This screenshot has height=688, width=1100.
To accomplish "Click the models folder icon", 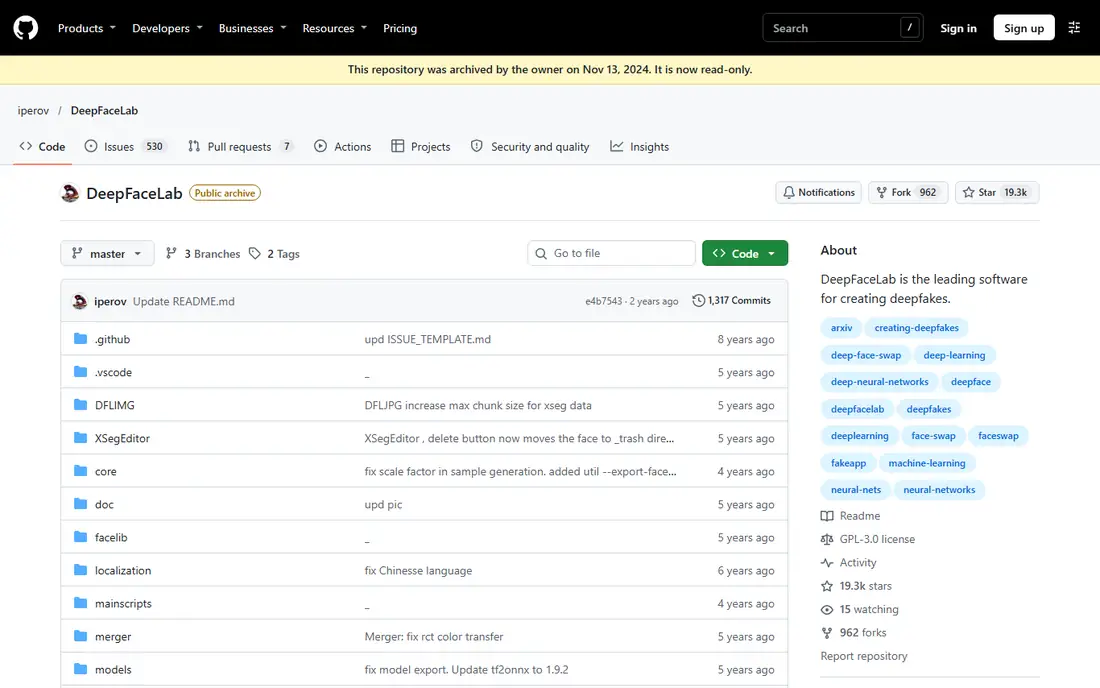I will coord(81,669).
